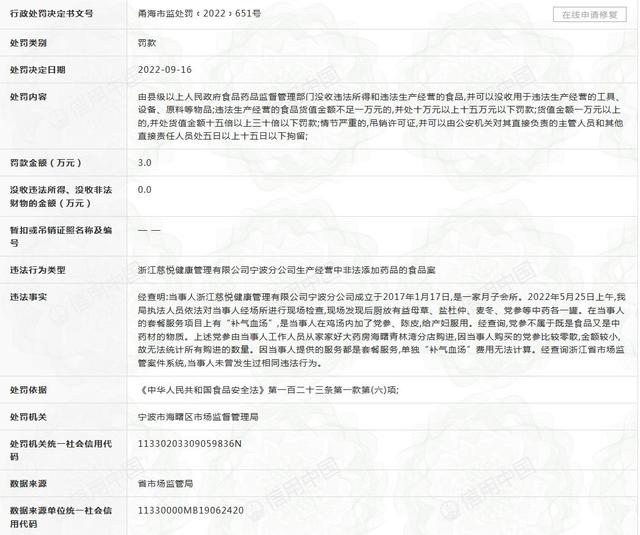This screenshot has height=535, width=640.
Task: Click the fine amount value 3.0
Action: pos(145,161)
